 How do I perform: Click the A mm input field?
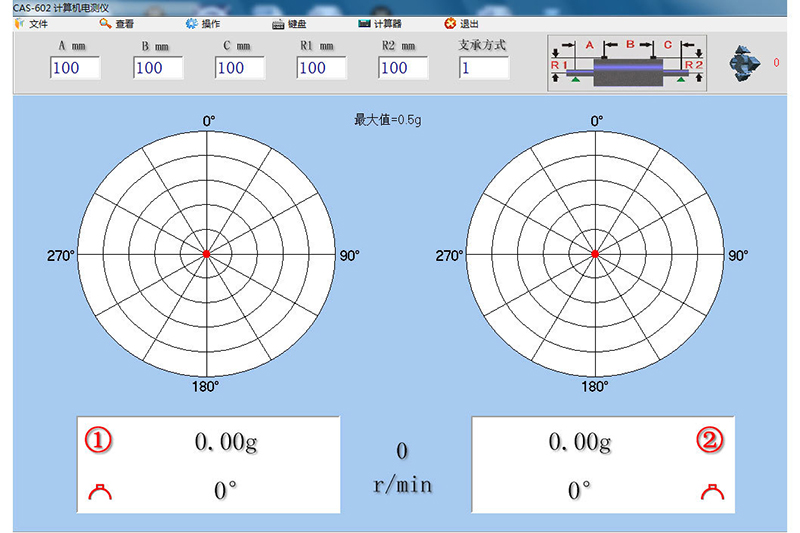(75, 68)
